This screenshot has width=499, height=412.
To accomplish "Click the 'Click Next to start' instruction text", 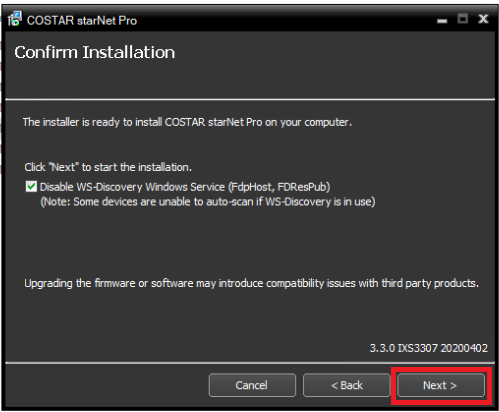I will click(x=108, y=167).
